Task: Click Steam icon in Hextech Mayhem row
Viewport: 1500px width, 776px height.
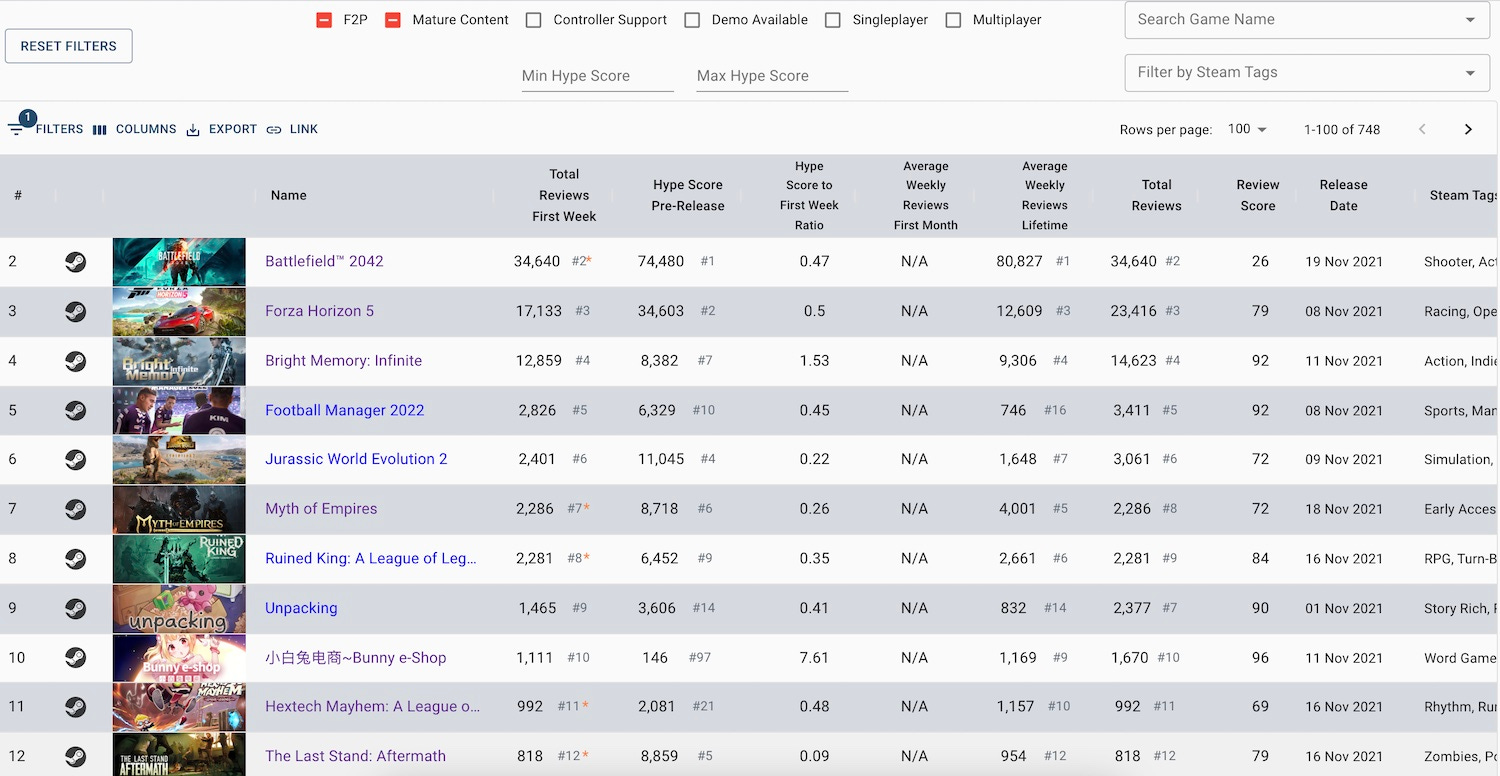Action: pyautogui.click(x=75, y=707)
